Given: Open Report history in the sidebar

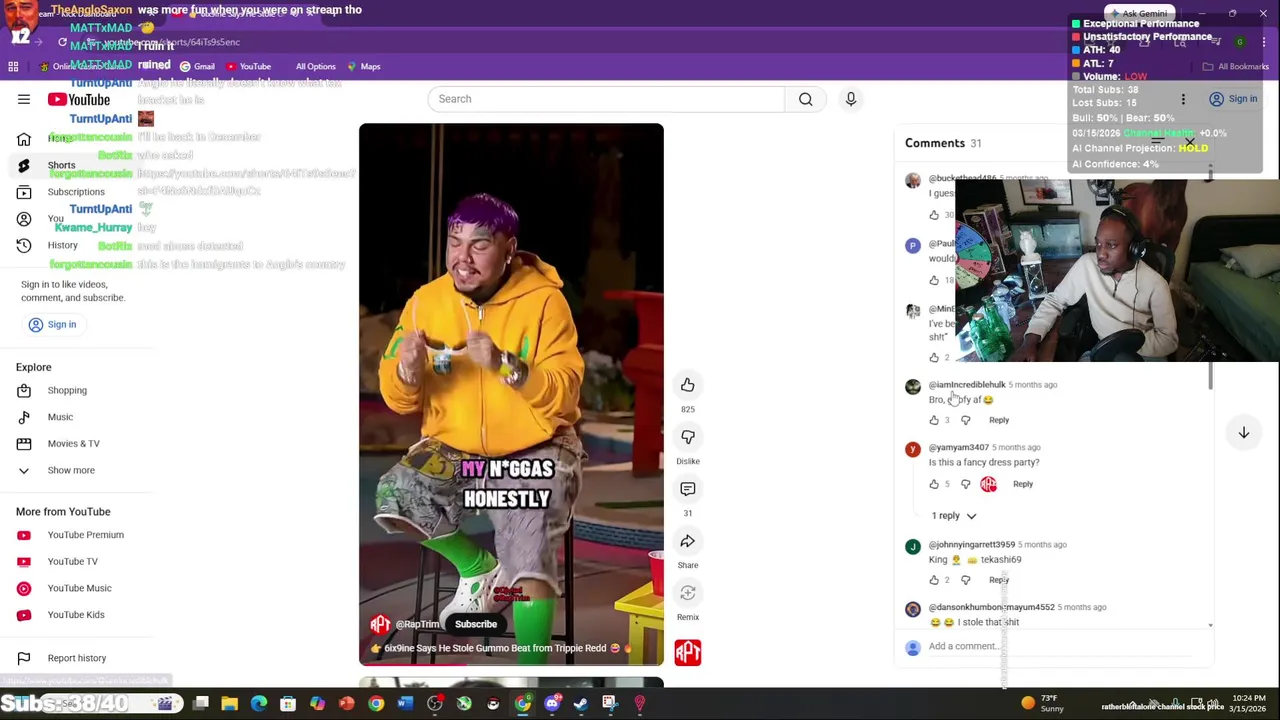Looking at the screenshot, I should tap(76, 658).
